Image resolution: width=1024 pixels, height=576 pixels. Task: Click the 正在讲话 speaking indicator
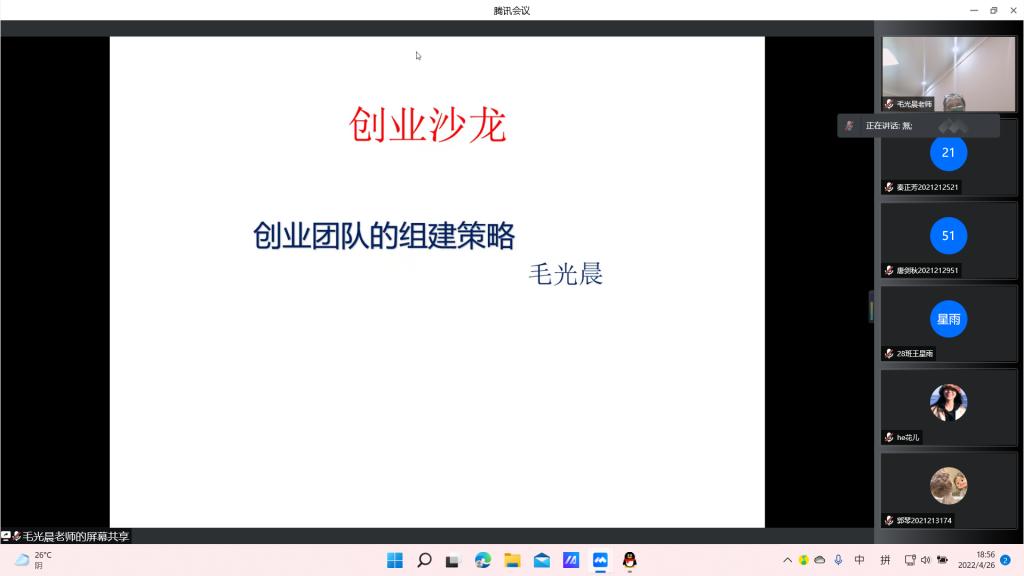[917, 126]
